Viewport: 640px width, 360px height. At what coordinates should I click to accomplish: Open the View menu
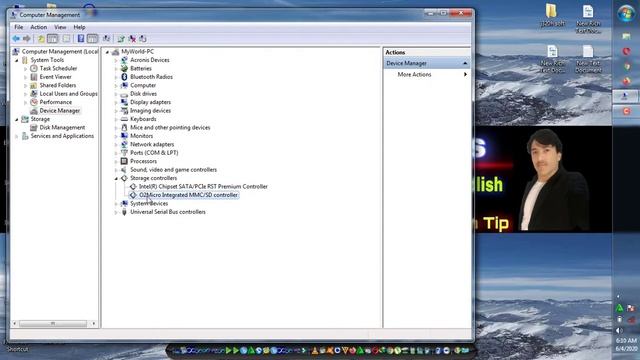click(60, 27)
